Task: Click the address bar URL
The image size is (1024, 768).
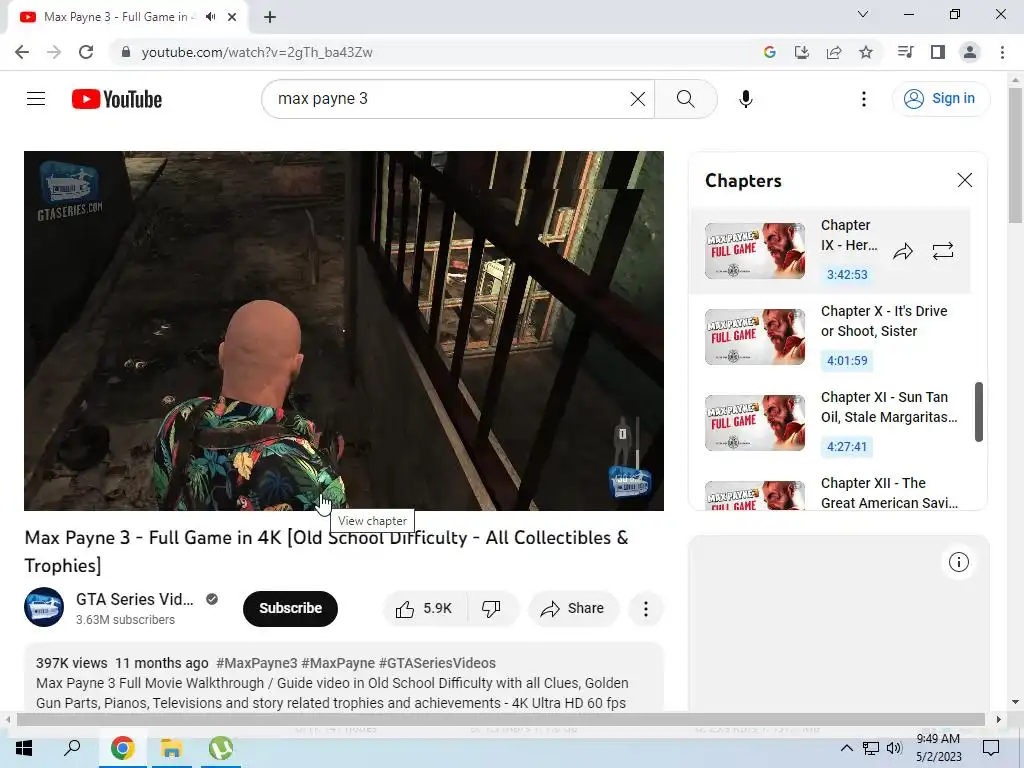Action: click(x=257, y=52)
